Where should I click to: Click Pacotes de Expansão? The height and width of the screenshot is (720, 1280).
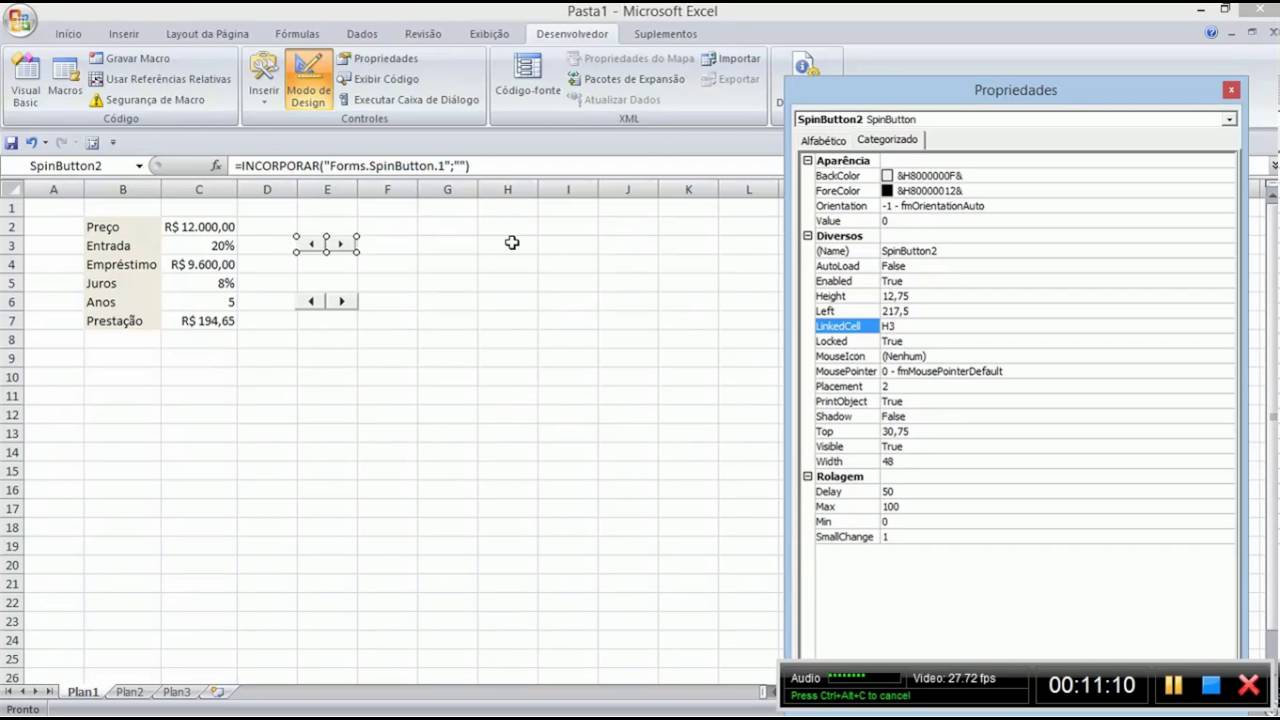(626, 79)
